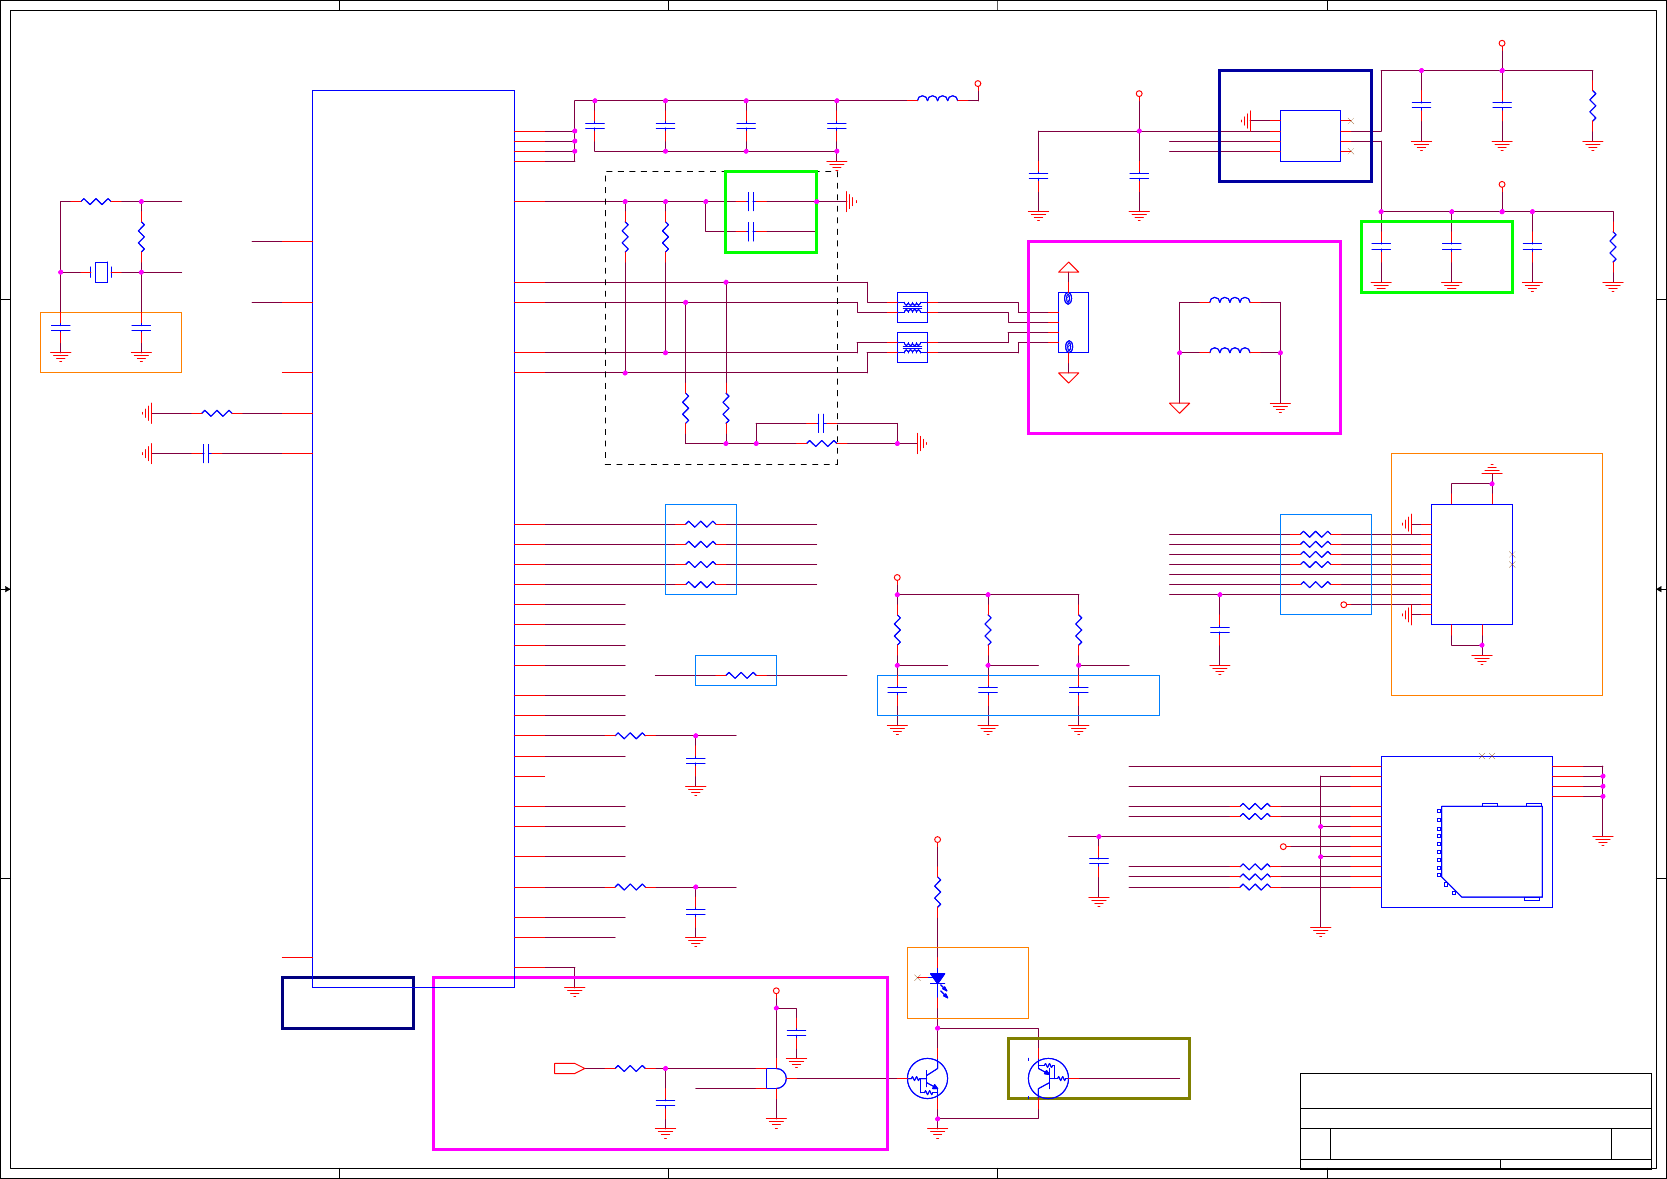The height and width of the screenshot is (1179, 1667).
Task: Select the crystal oscillator symbol on the left
Action: pos(101,272)
